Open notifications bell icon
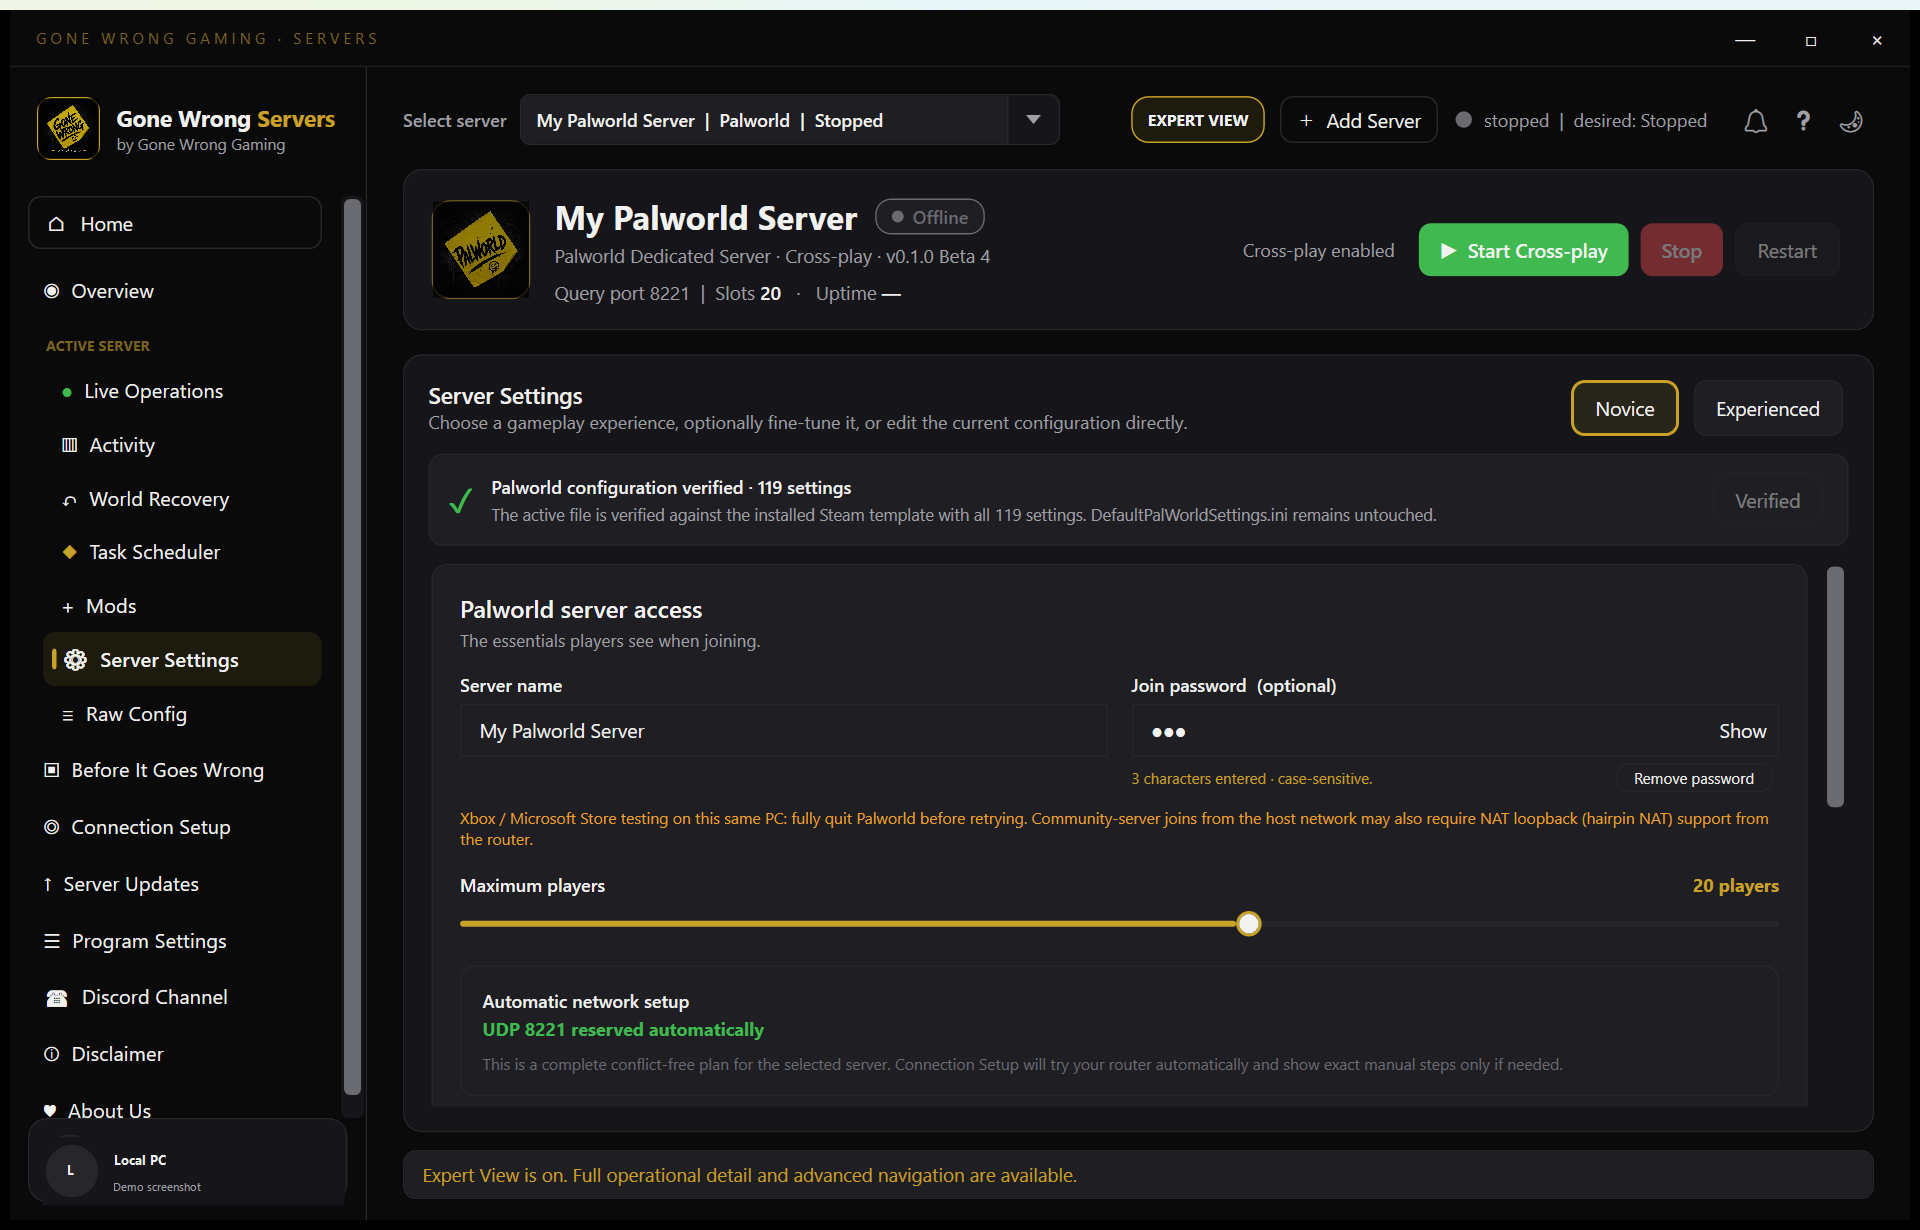The height and width of the screenshot is (1230, 1920). pyautogui.click(x=1755, y=121)
